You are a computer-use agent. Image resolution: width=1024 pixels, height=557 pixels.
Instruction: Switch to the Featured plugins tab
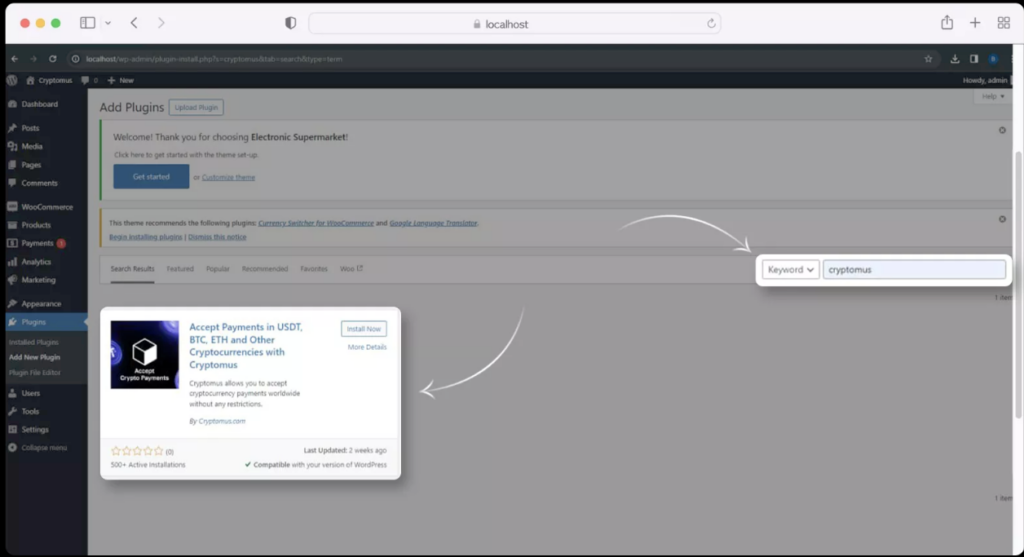coord(180,269)
